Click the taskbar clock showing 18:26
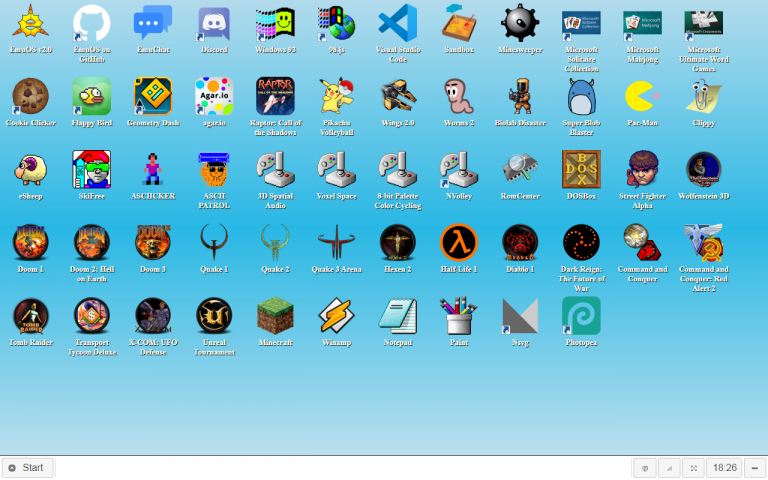 (724, 468)
